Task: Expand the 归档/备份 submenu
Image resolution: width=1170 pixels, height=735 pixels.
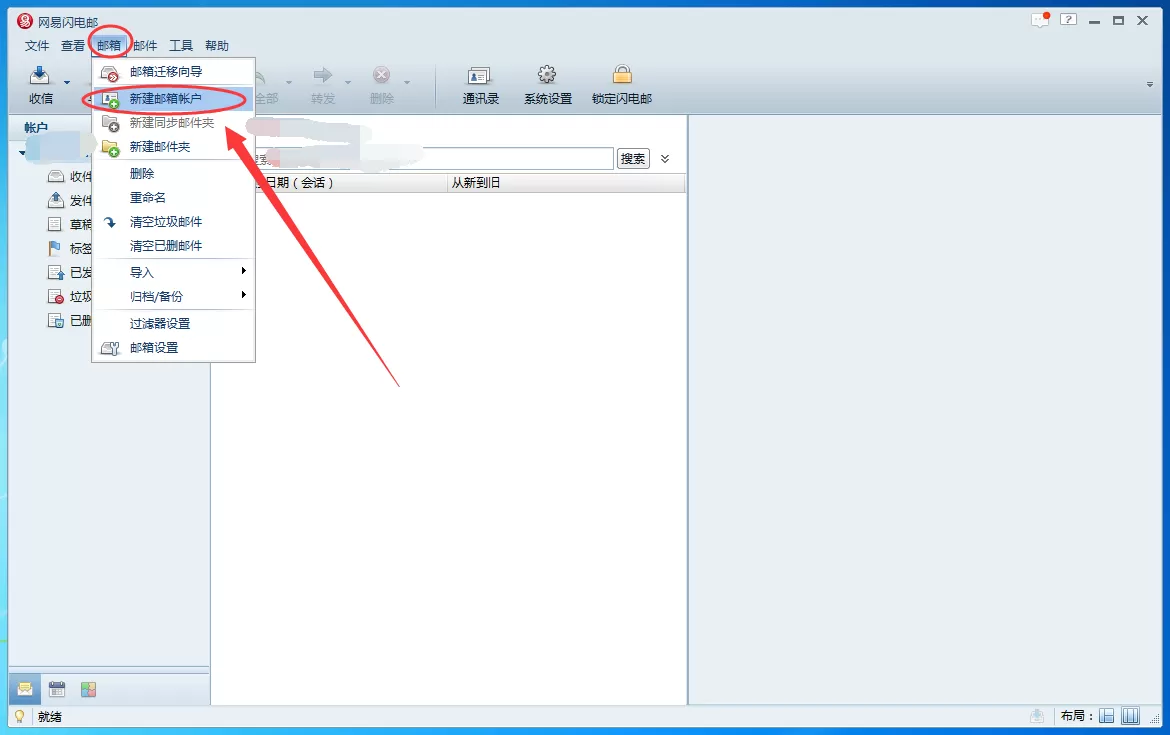Action: [173, 296]
